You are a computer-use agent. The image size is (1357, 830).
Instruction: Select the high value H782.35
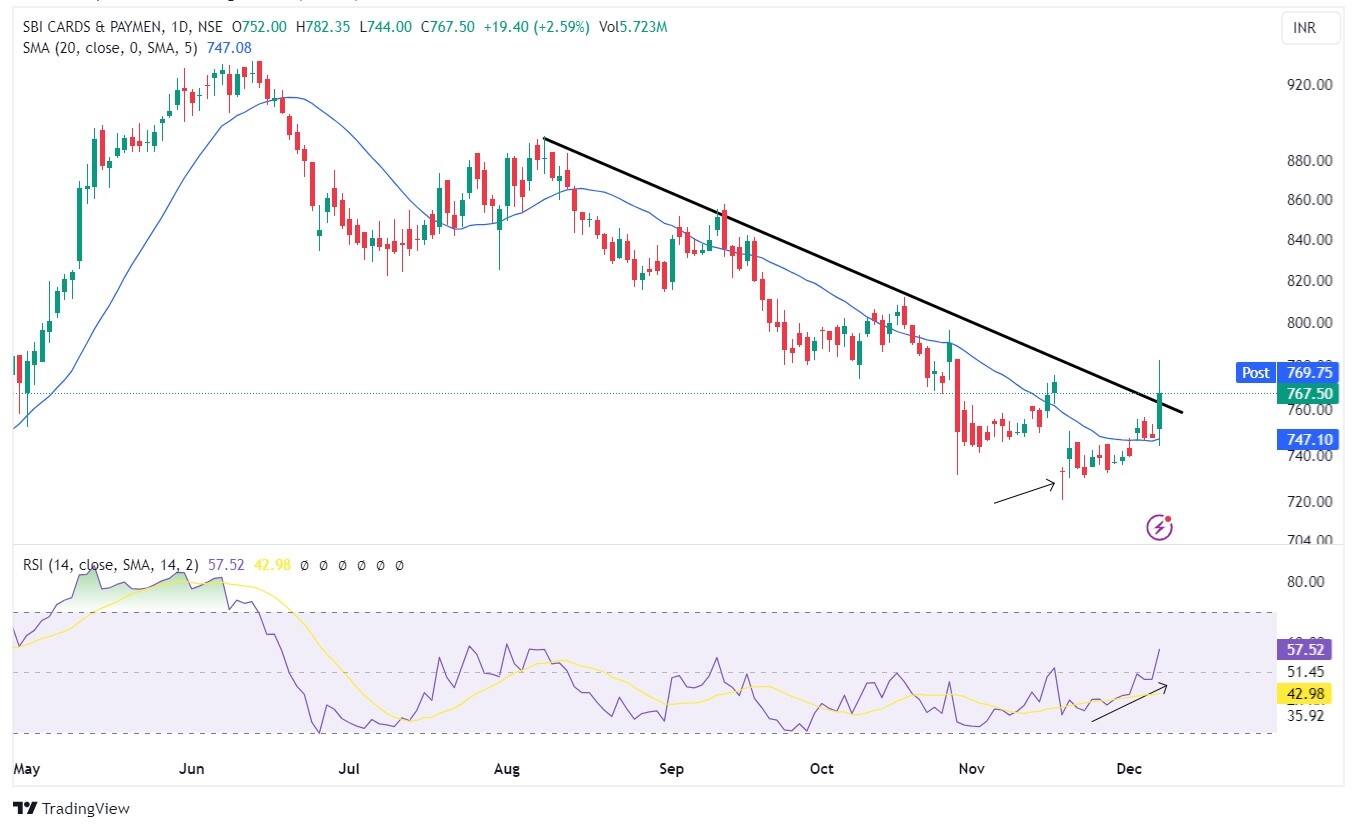[324, 27]
